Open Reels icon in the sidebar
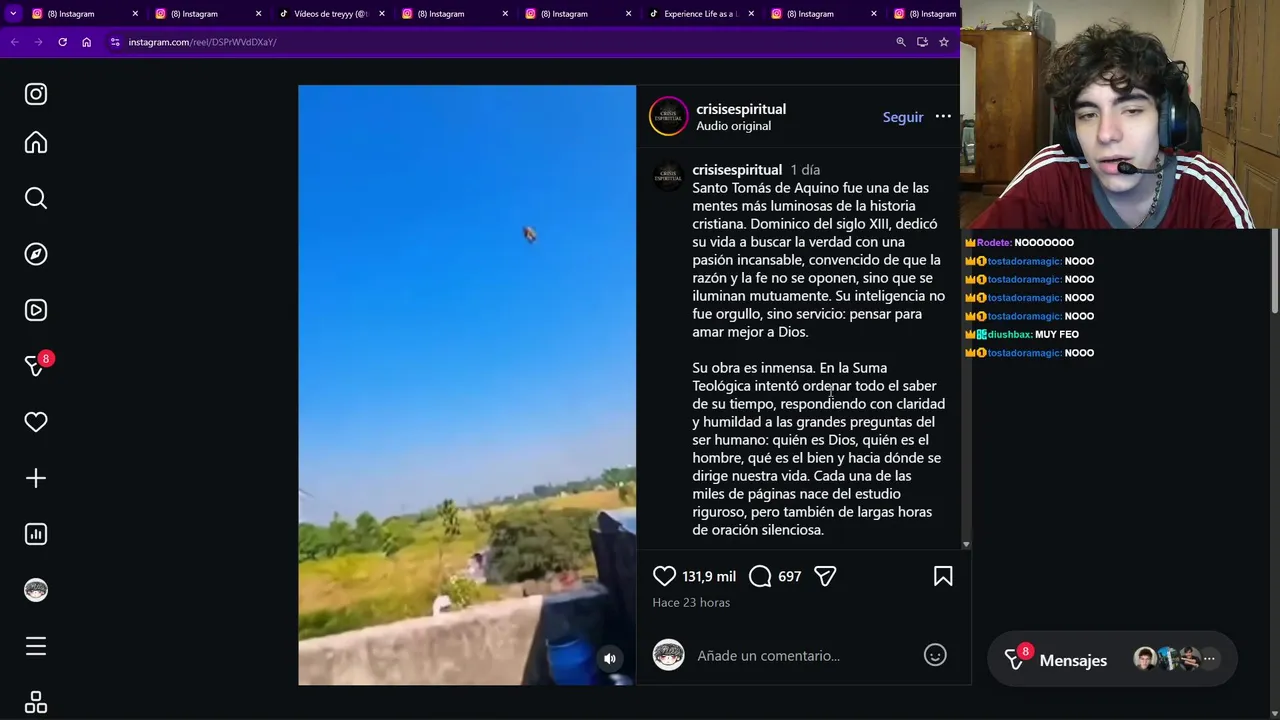Image resolution: width=1280 pixels, height=720 pixels. [36, 310]
